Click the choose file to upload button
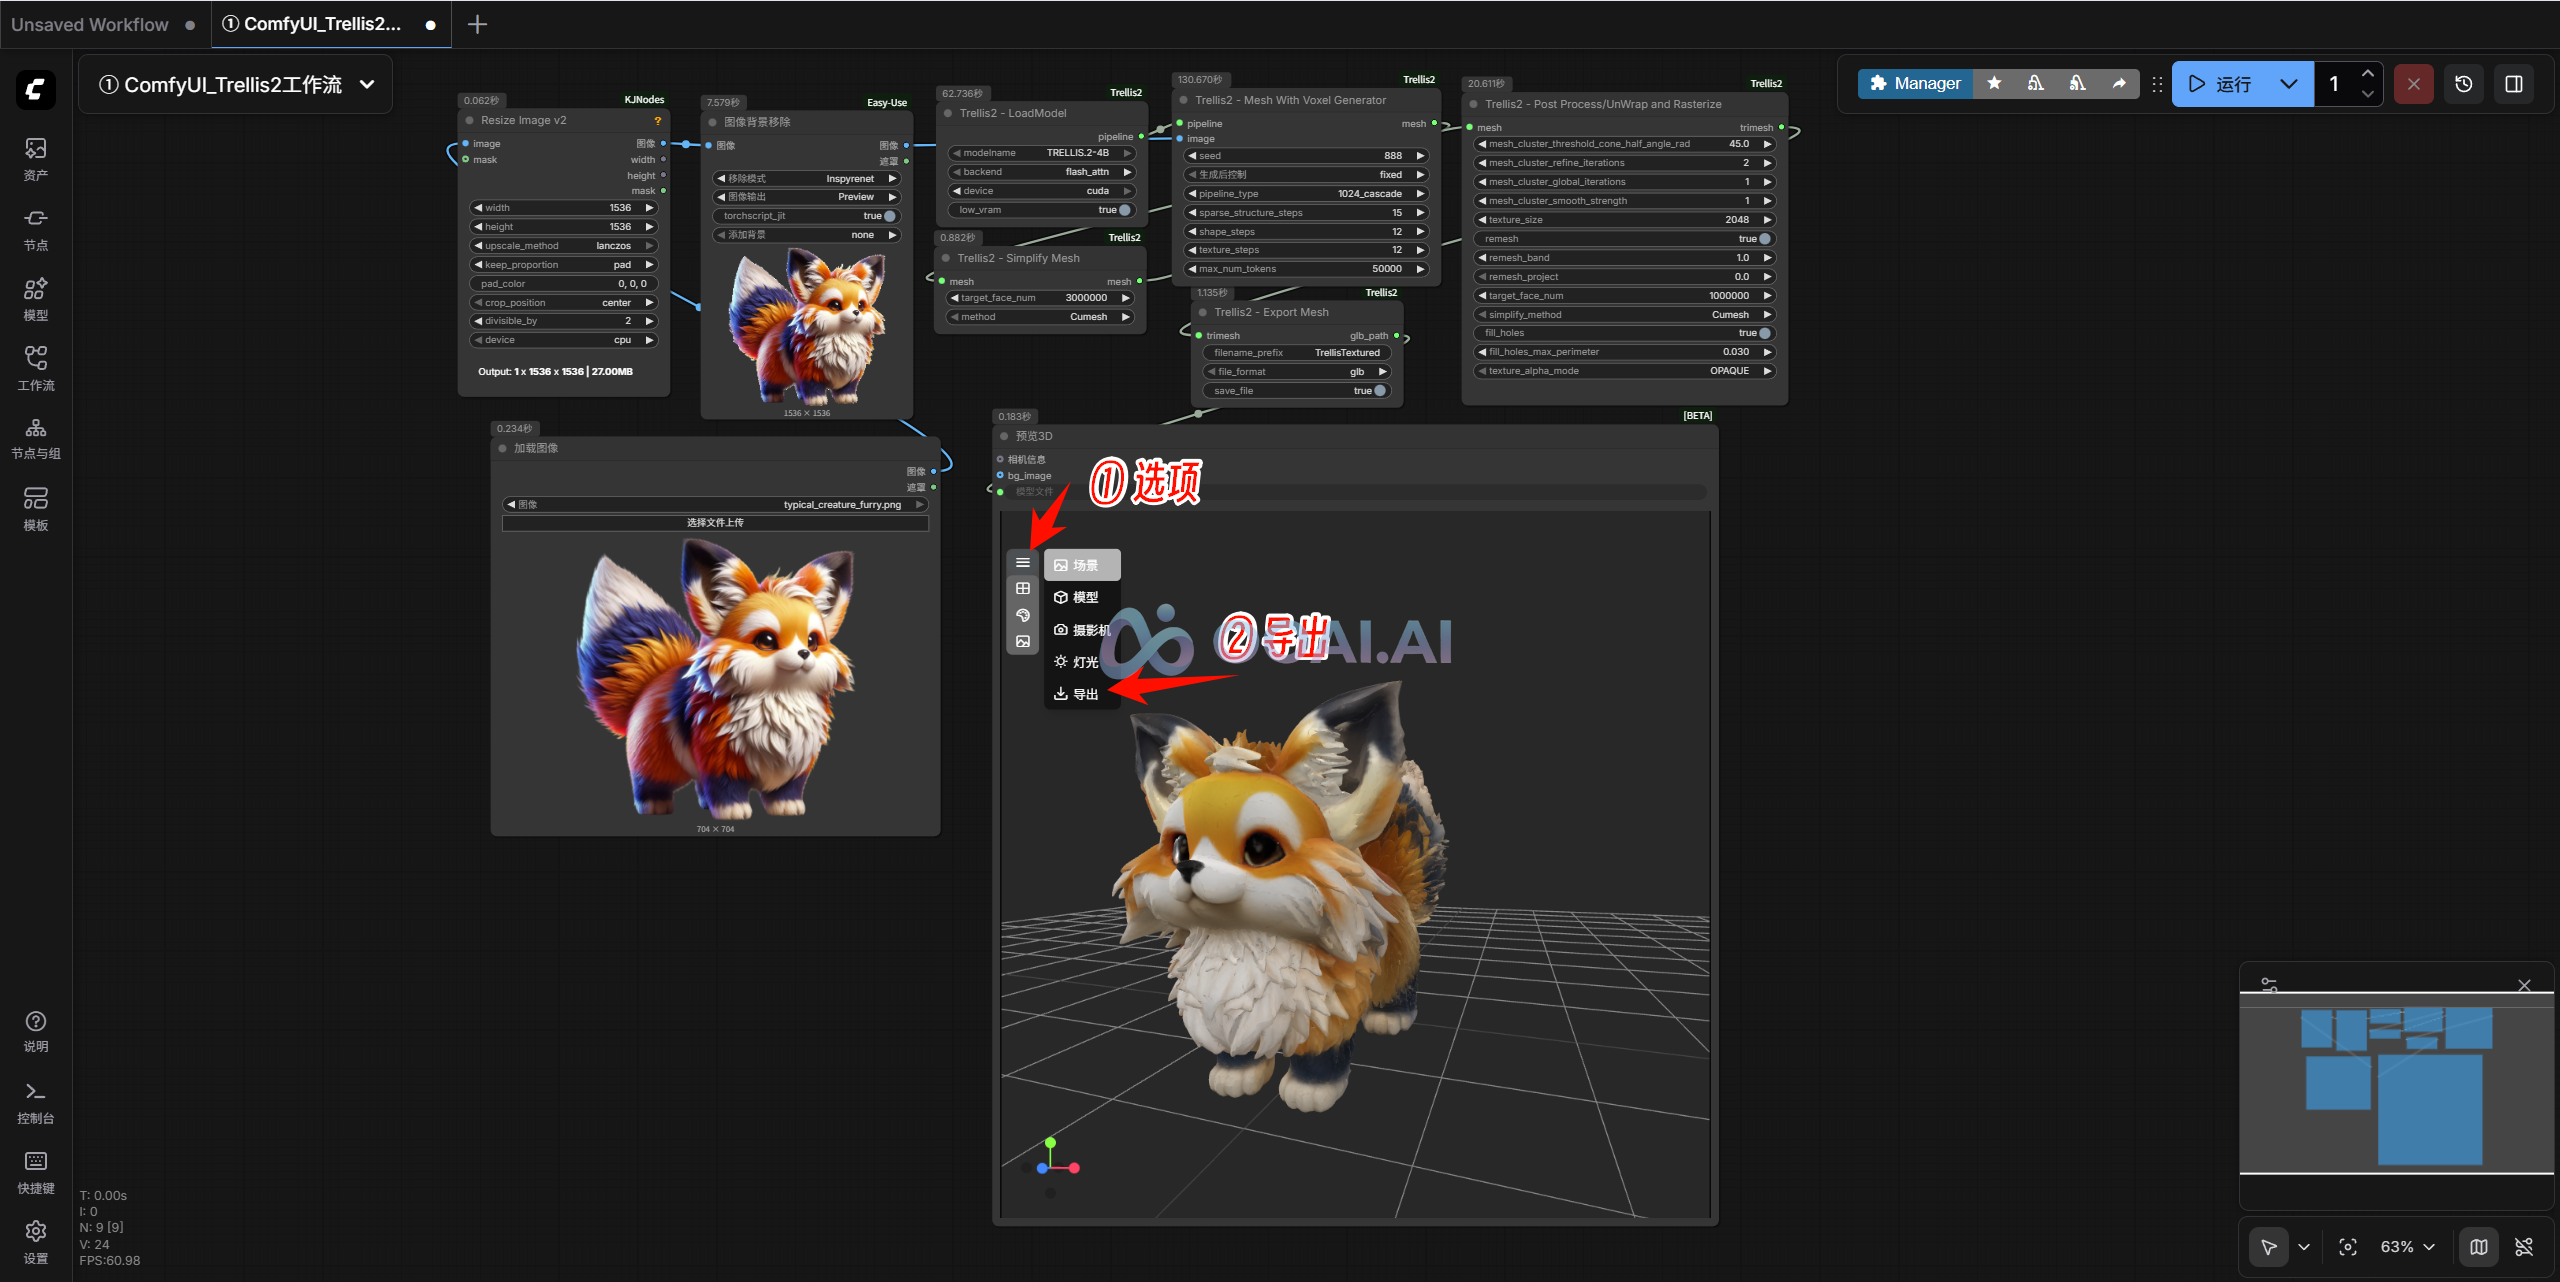This screenshot has width=2560, height=1282. [x=715, y=523]
